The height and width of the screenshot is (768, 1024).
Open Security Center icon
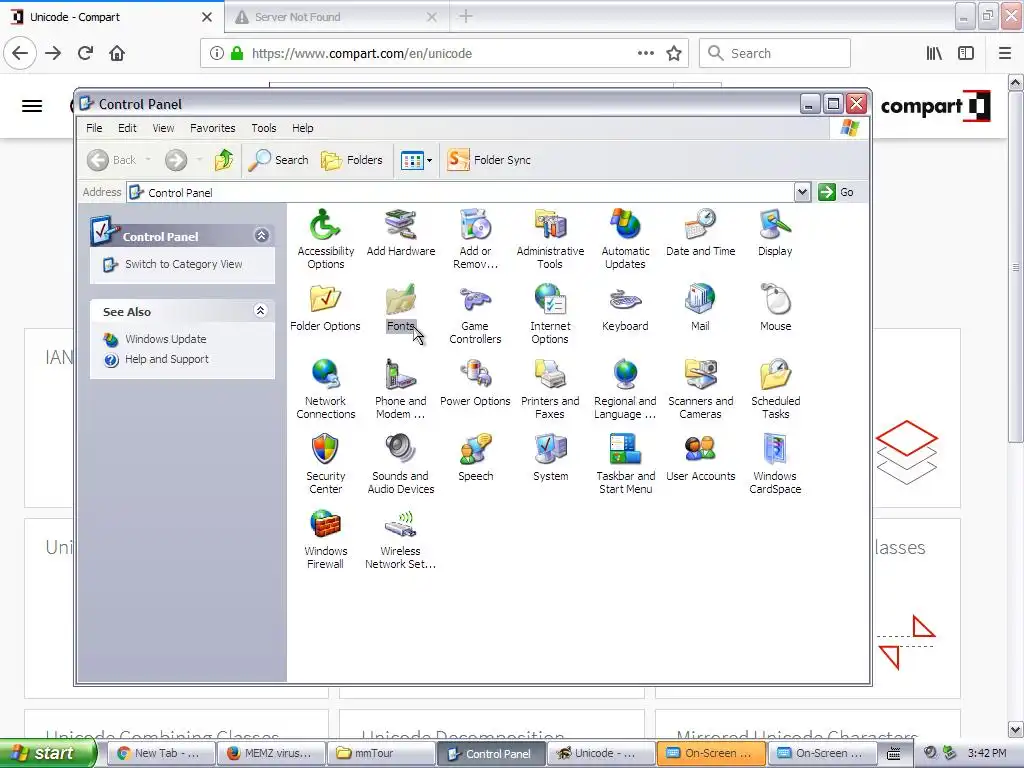[325, 464]
